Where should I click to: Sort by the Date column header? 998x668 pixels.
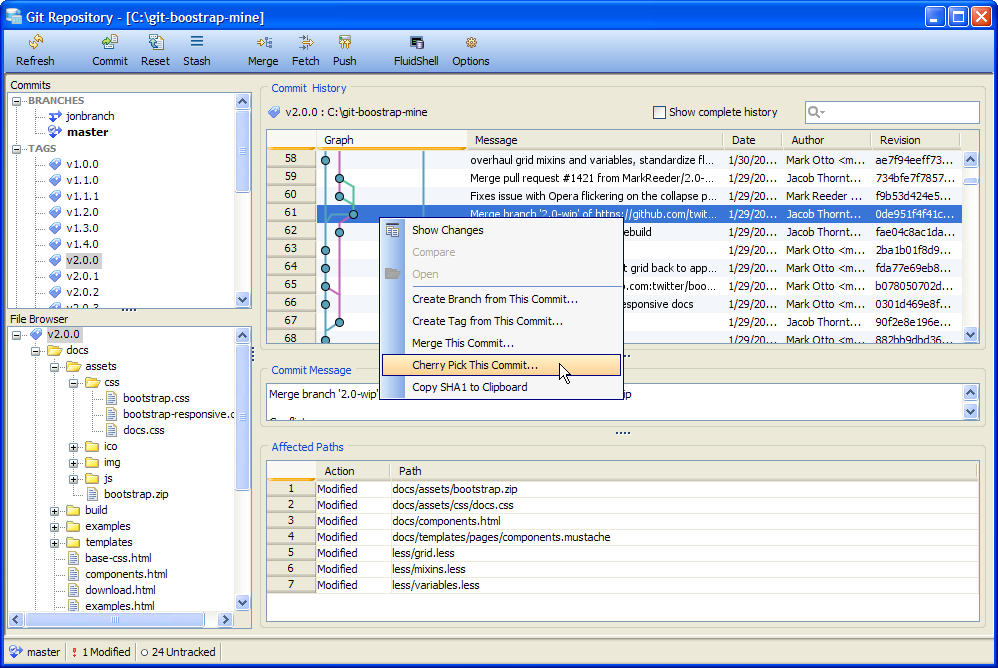[752, 140]
